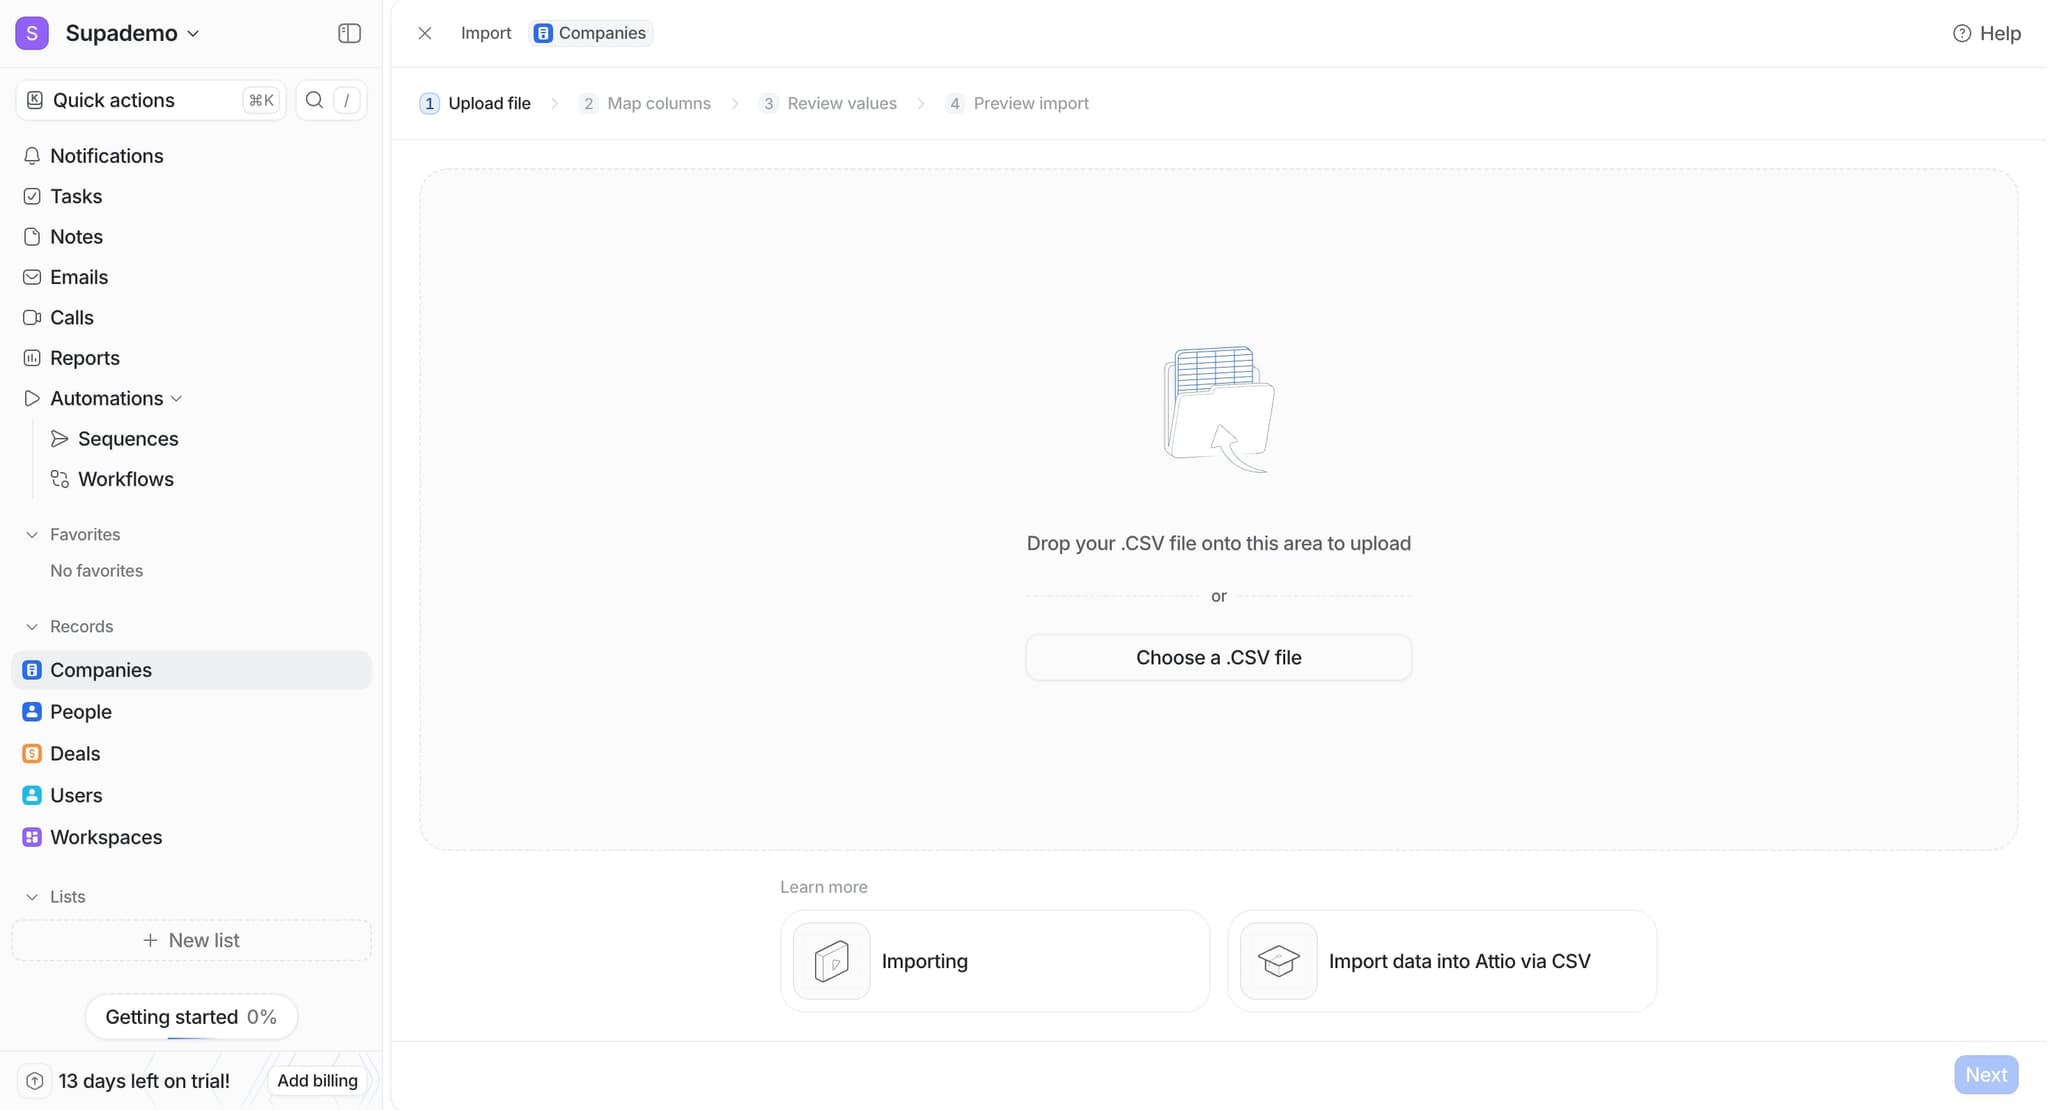Click the Help icon in top right
Viewport: 2048px width, 1110px height.
1960,32
